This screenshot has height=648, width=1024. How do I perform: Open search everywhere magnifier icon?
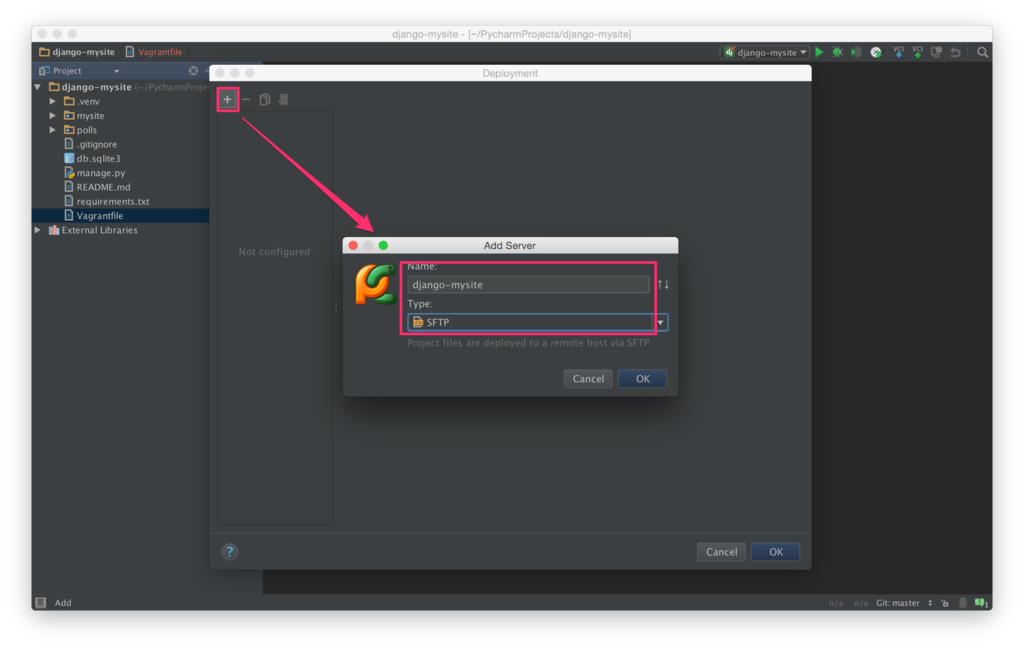[x=982, y=52]
